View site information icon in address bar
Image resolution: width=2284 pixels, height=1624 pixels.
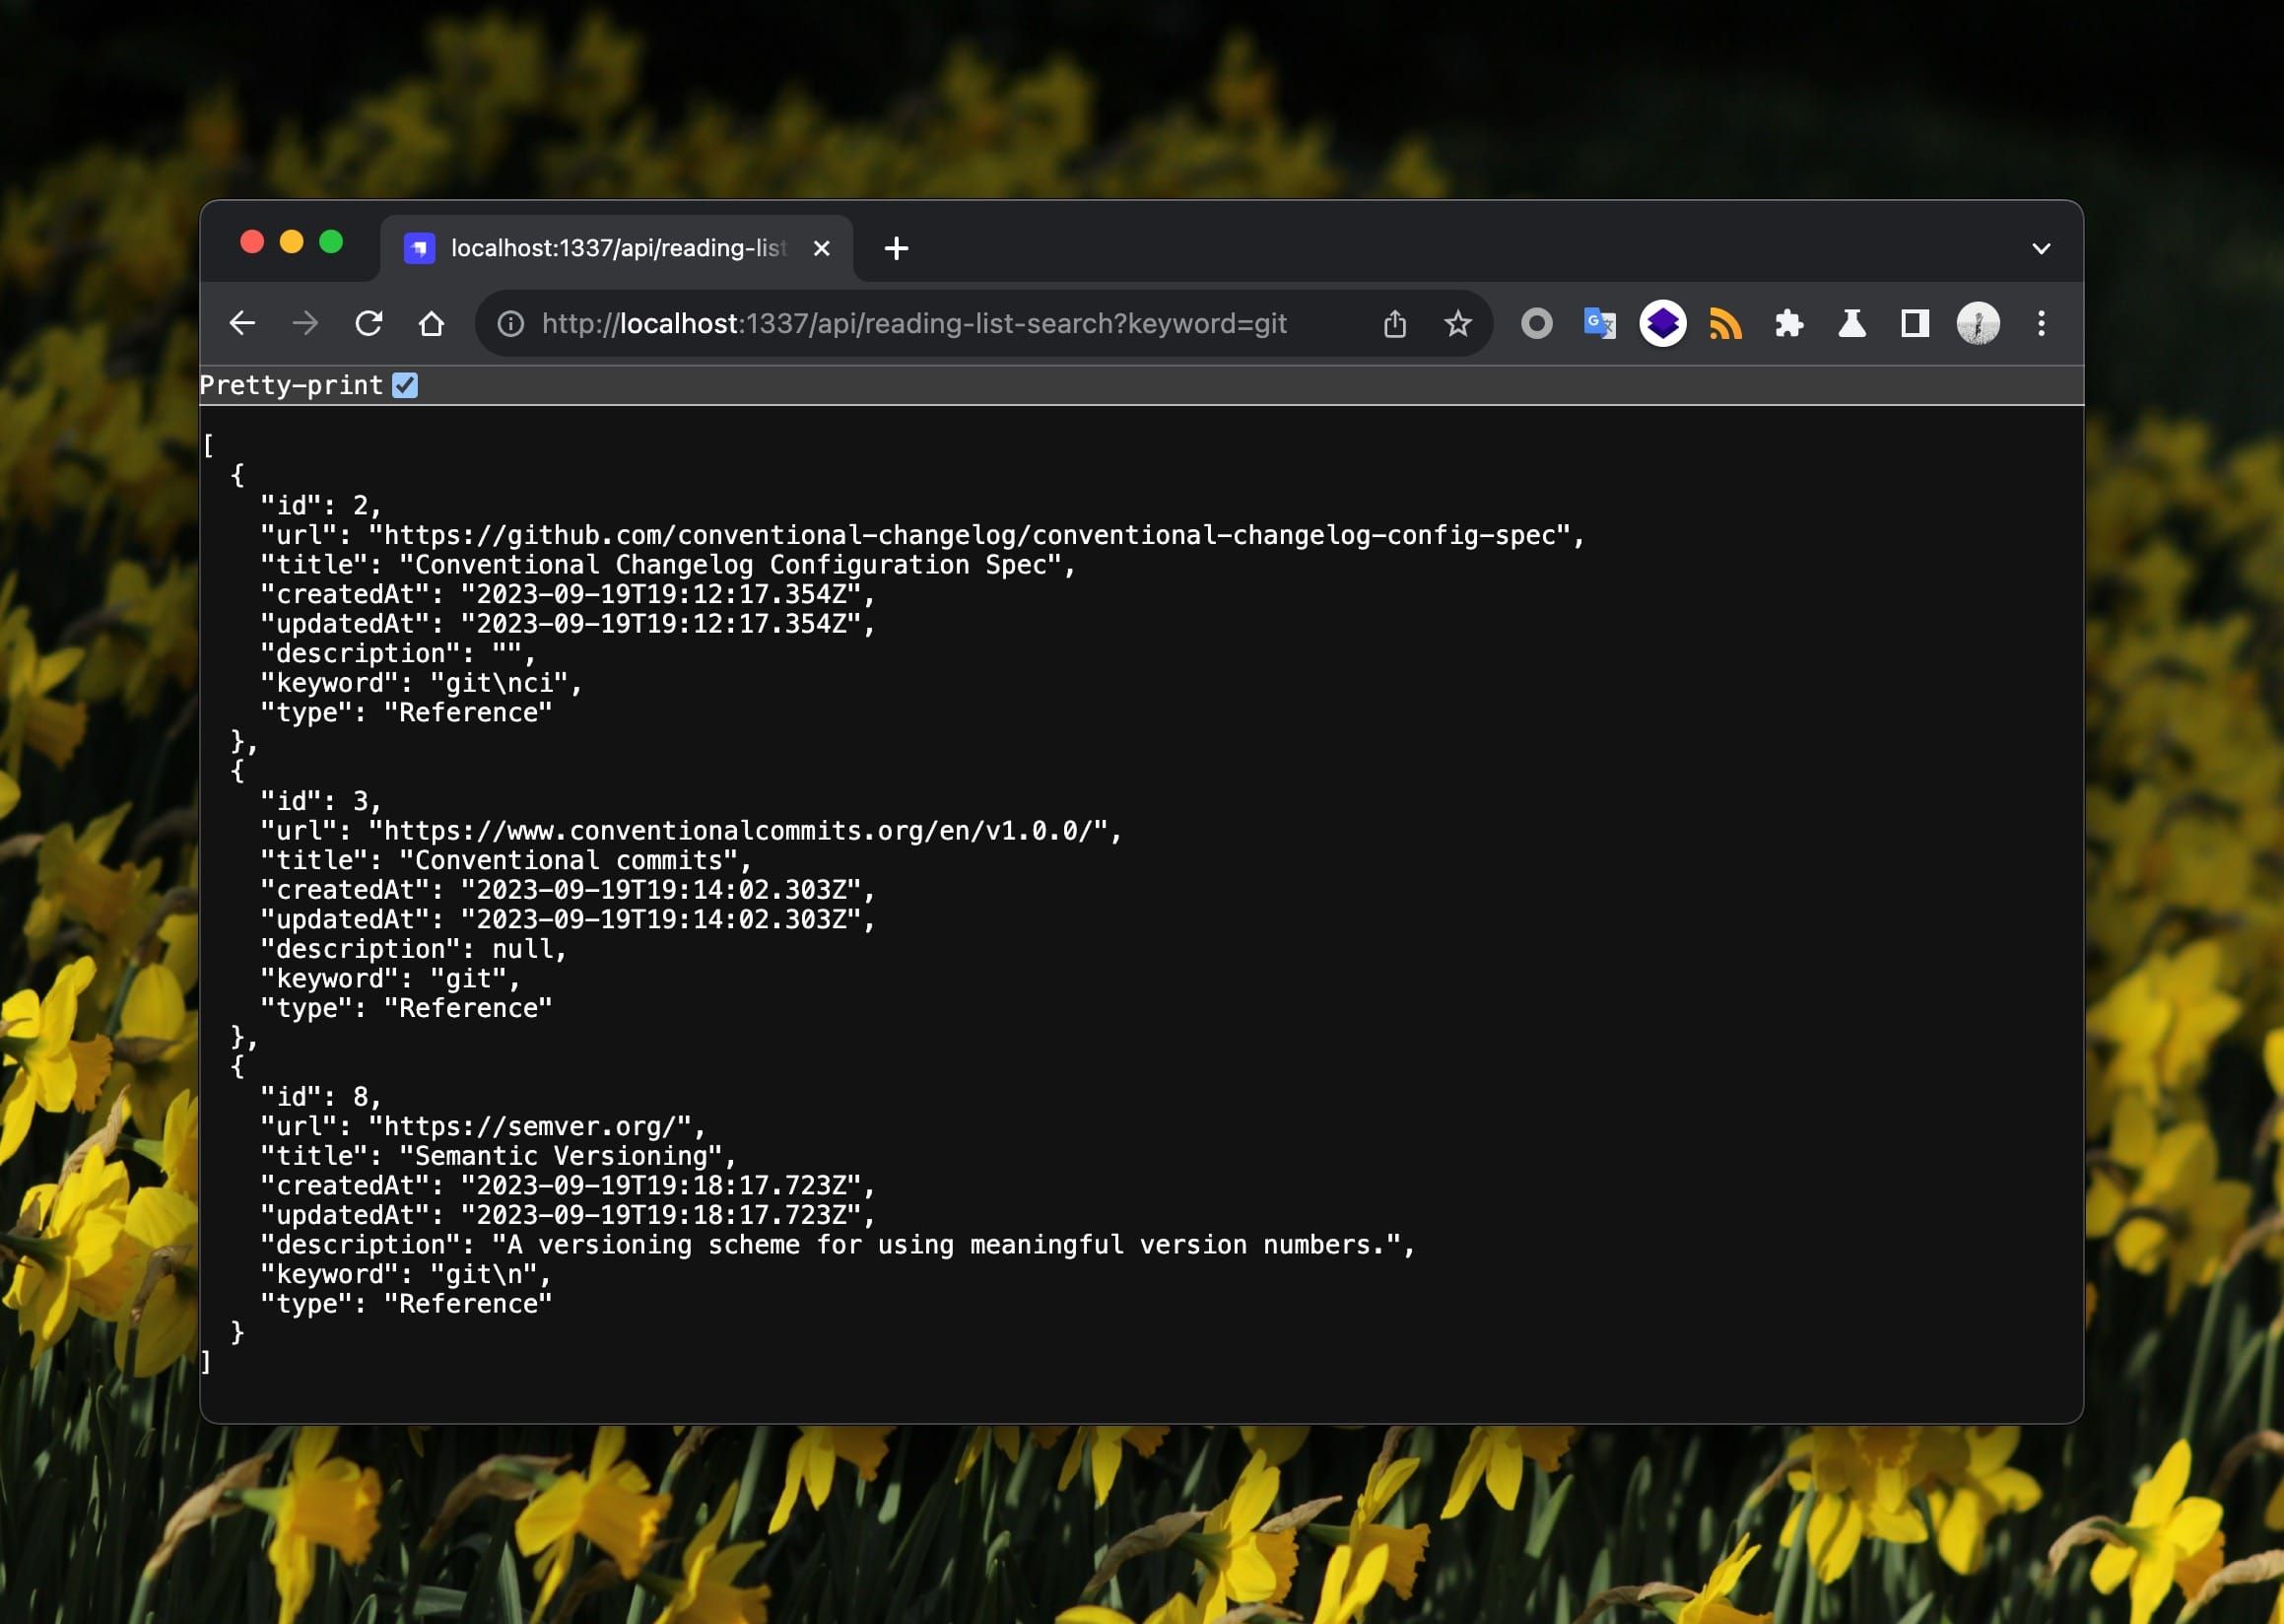click(x=511, y=324)
